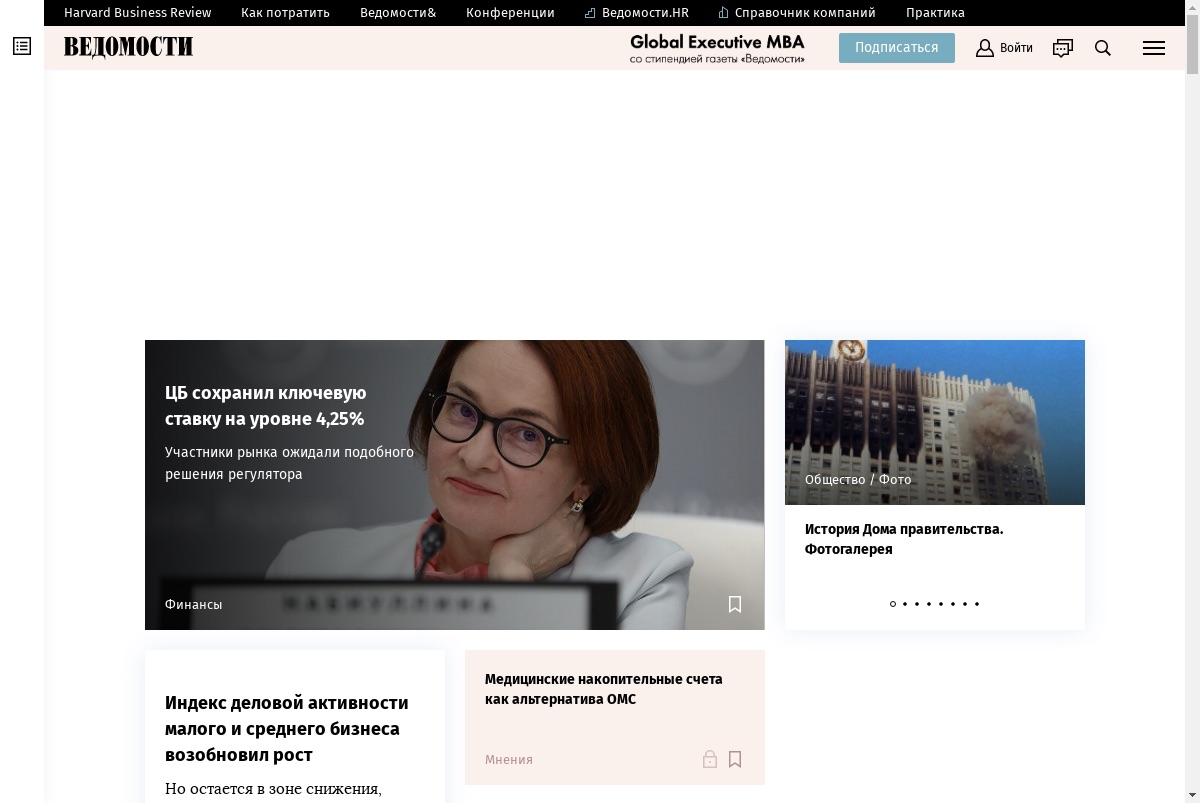Open Общество / Фото category label
Image resolution: width=1200 pixels, height=803 pixels.
[858, 480]
